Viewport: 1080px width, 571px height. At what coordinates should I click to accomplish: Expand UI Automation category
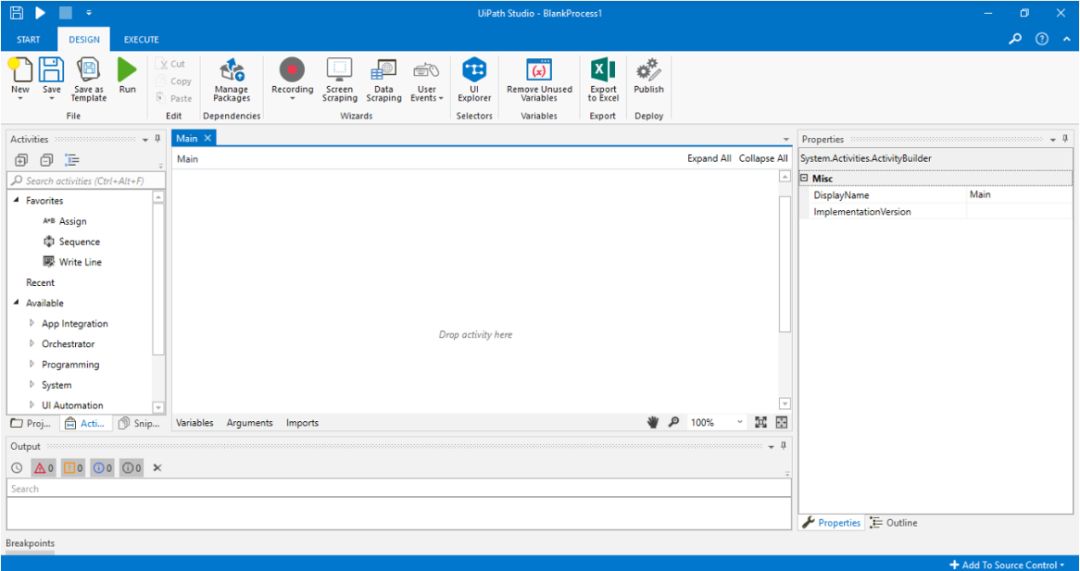[x=32, y=405]
